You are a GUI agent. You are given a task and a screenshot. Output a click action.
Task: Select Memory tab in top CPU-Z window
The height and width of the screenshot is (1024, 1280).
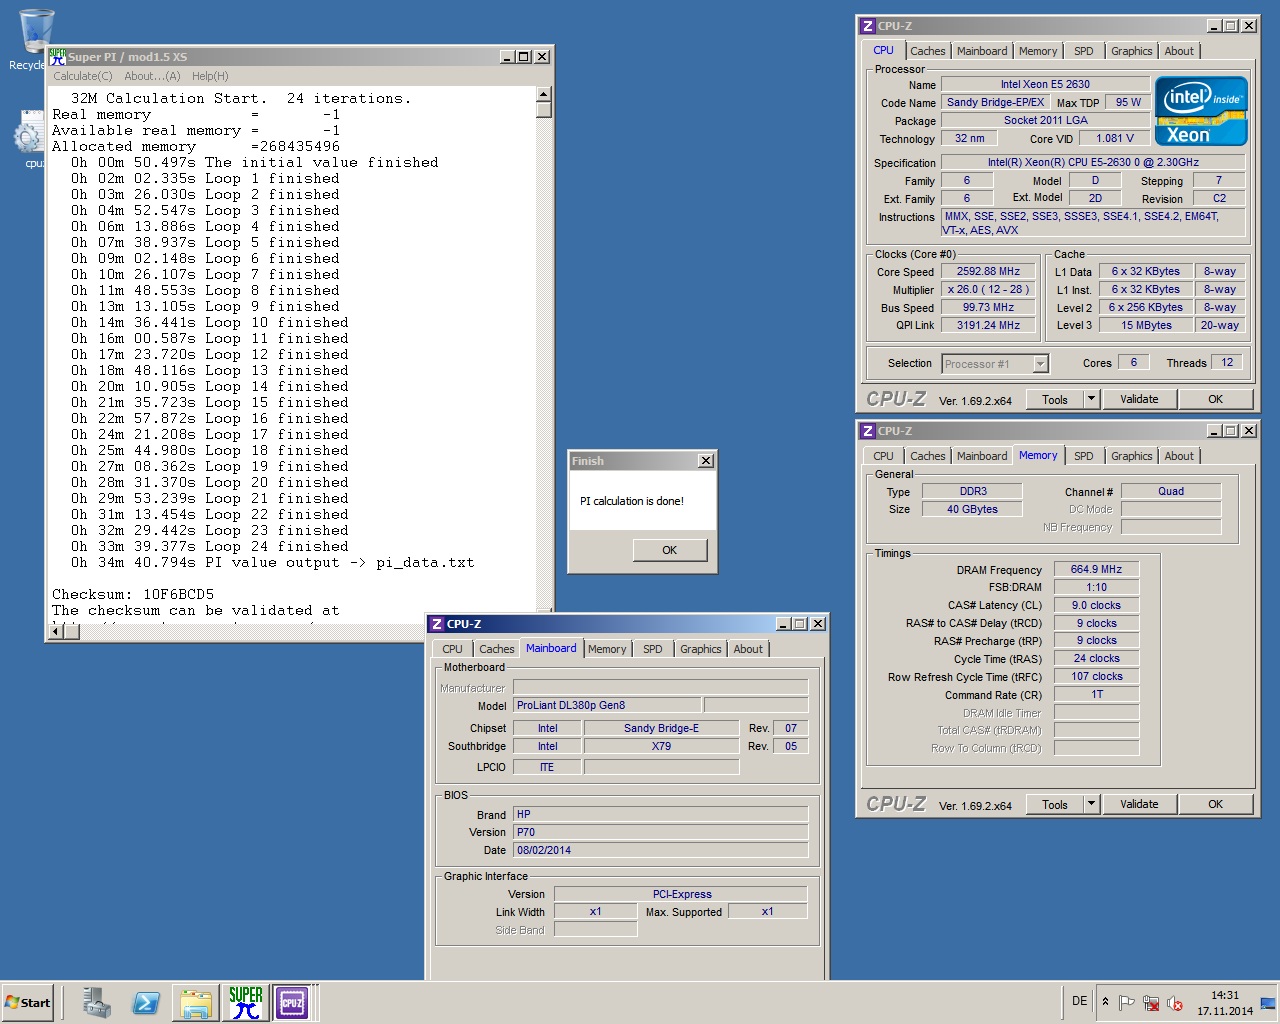tap(1038, 51)
